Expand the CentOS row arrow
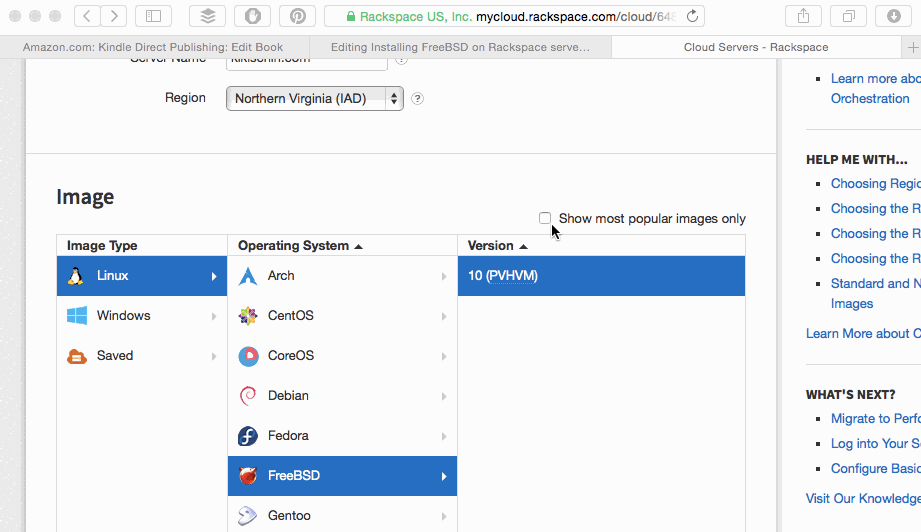Viewport: 921px width, 532px height. 444,316
